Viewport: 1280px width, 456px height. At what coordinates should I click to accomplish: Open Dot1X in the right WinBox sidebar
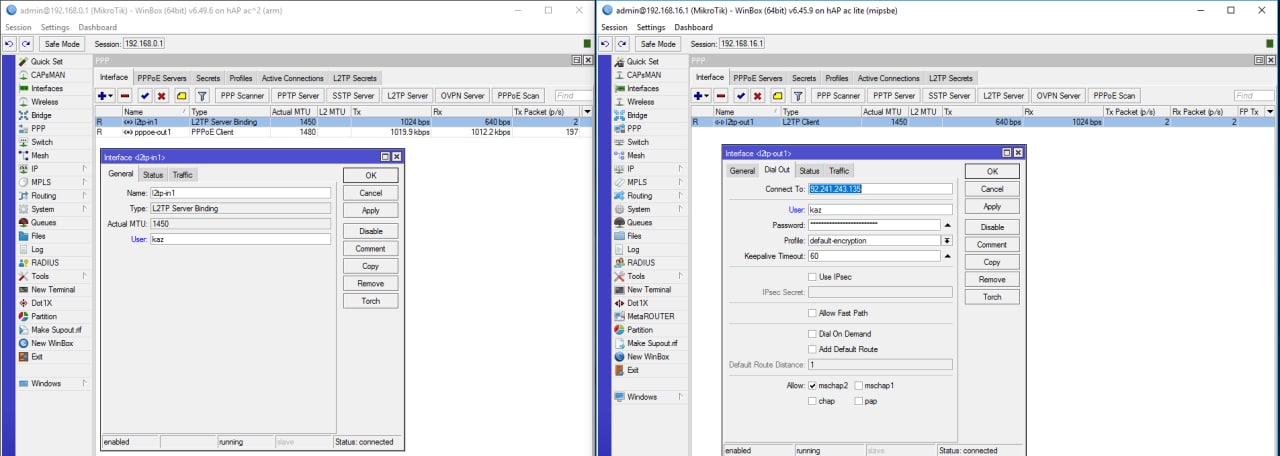tap(640, 303)
